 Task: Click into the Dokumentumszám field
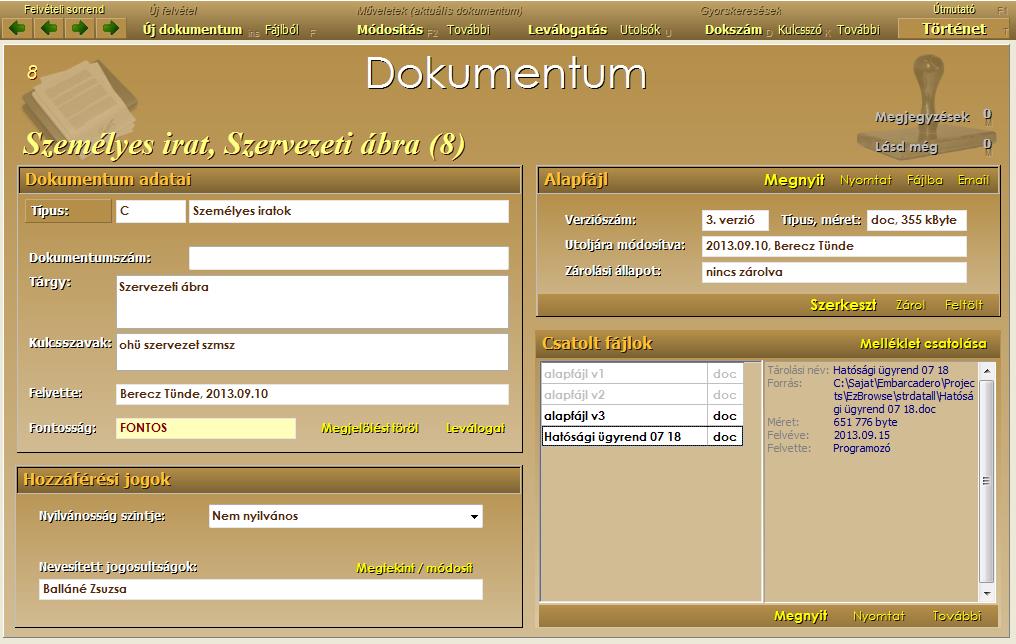[x=348, y=258]
